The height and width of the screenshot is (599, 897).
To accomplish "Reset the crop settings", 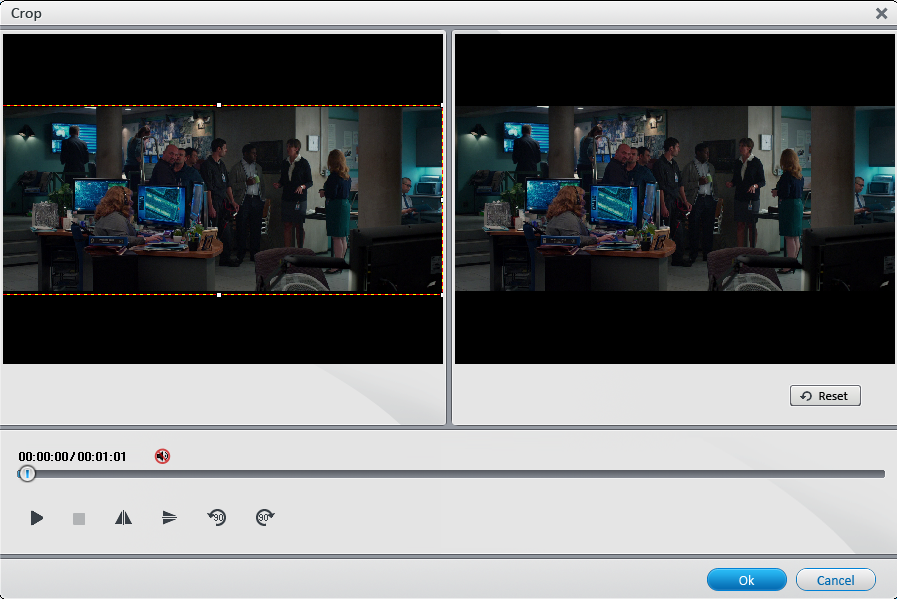I will click(825, 395).
